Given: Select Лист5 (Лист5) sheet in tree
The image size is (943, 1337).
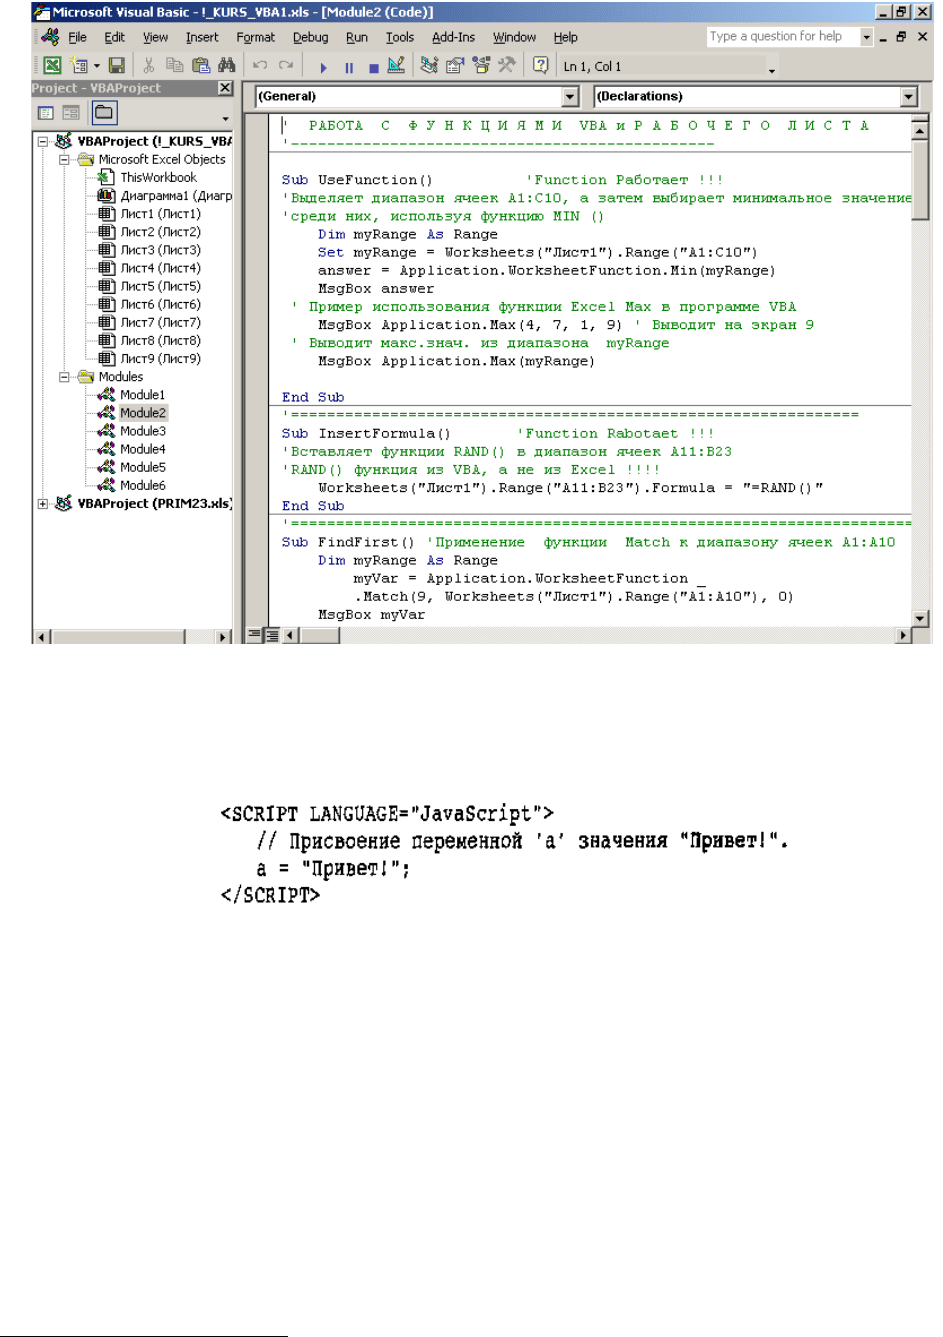Looking at the screenshot, I should click(x=160, y=286).
